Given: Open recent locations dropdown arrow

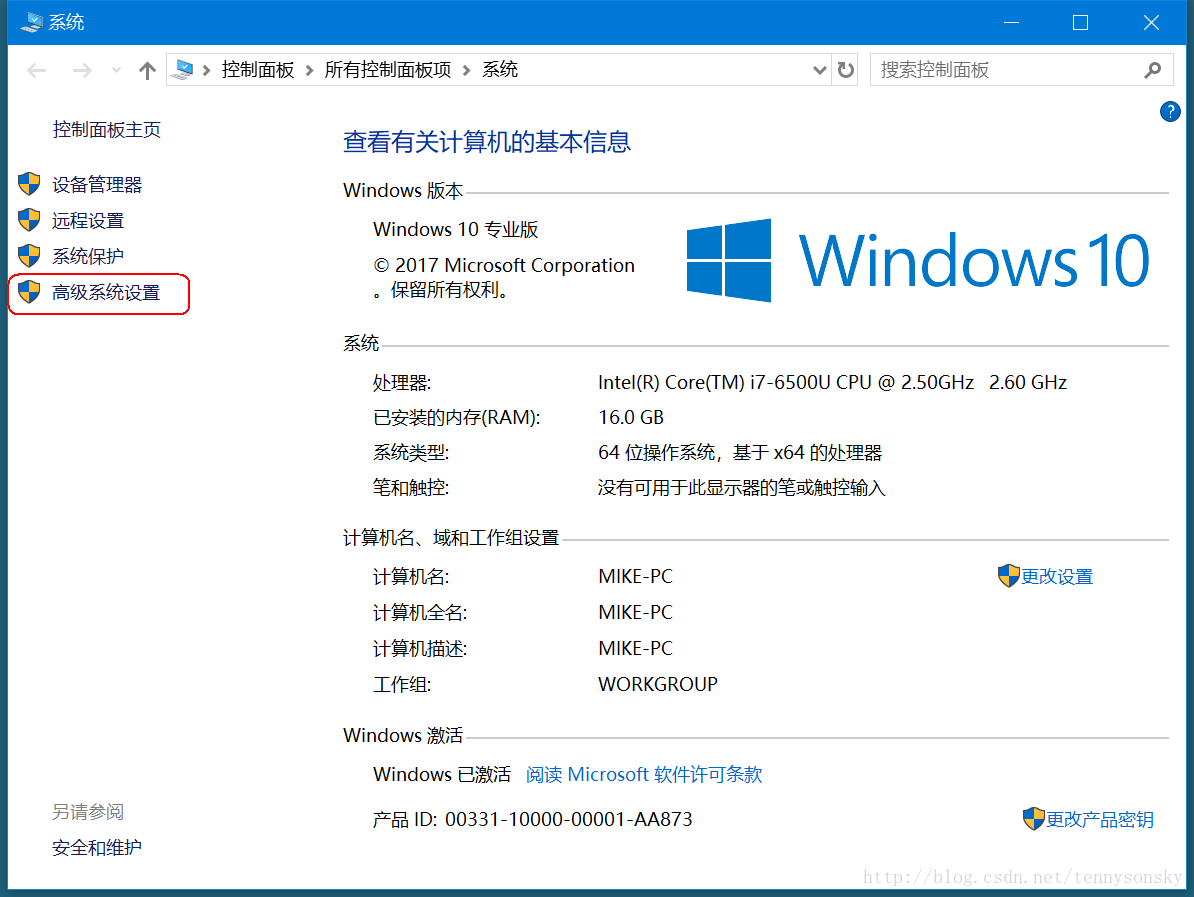Looking at the screenshot, I should 117,70.
